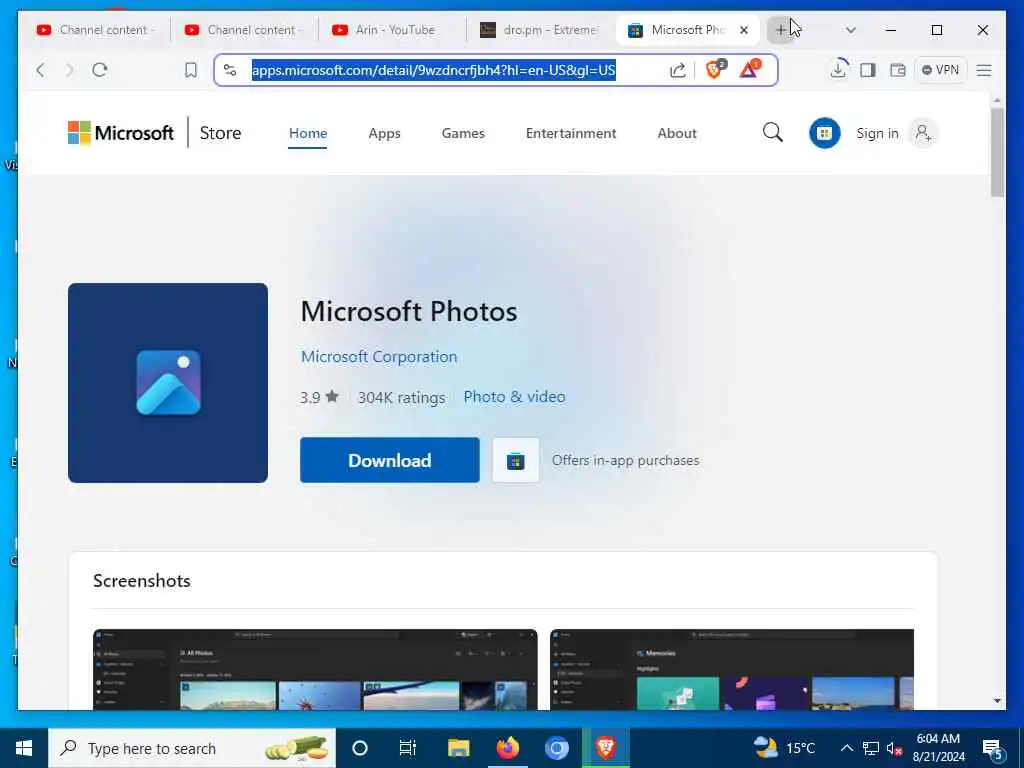
Task: Click the page vertical scrollbar thumb
Action: click(997, 152)
